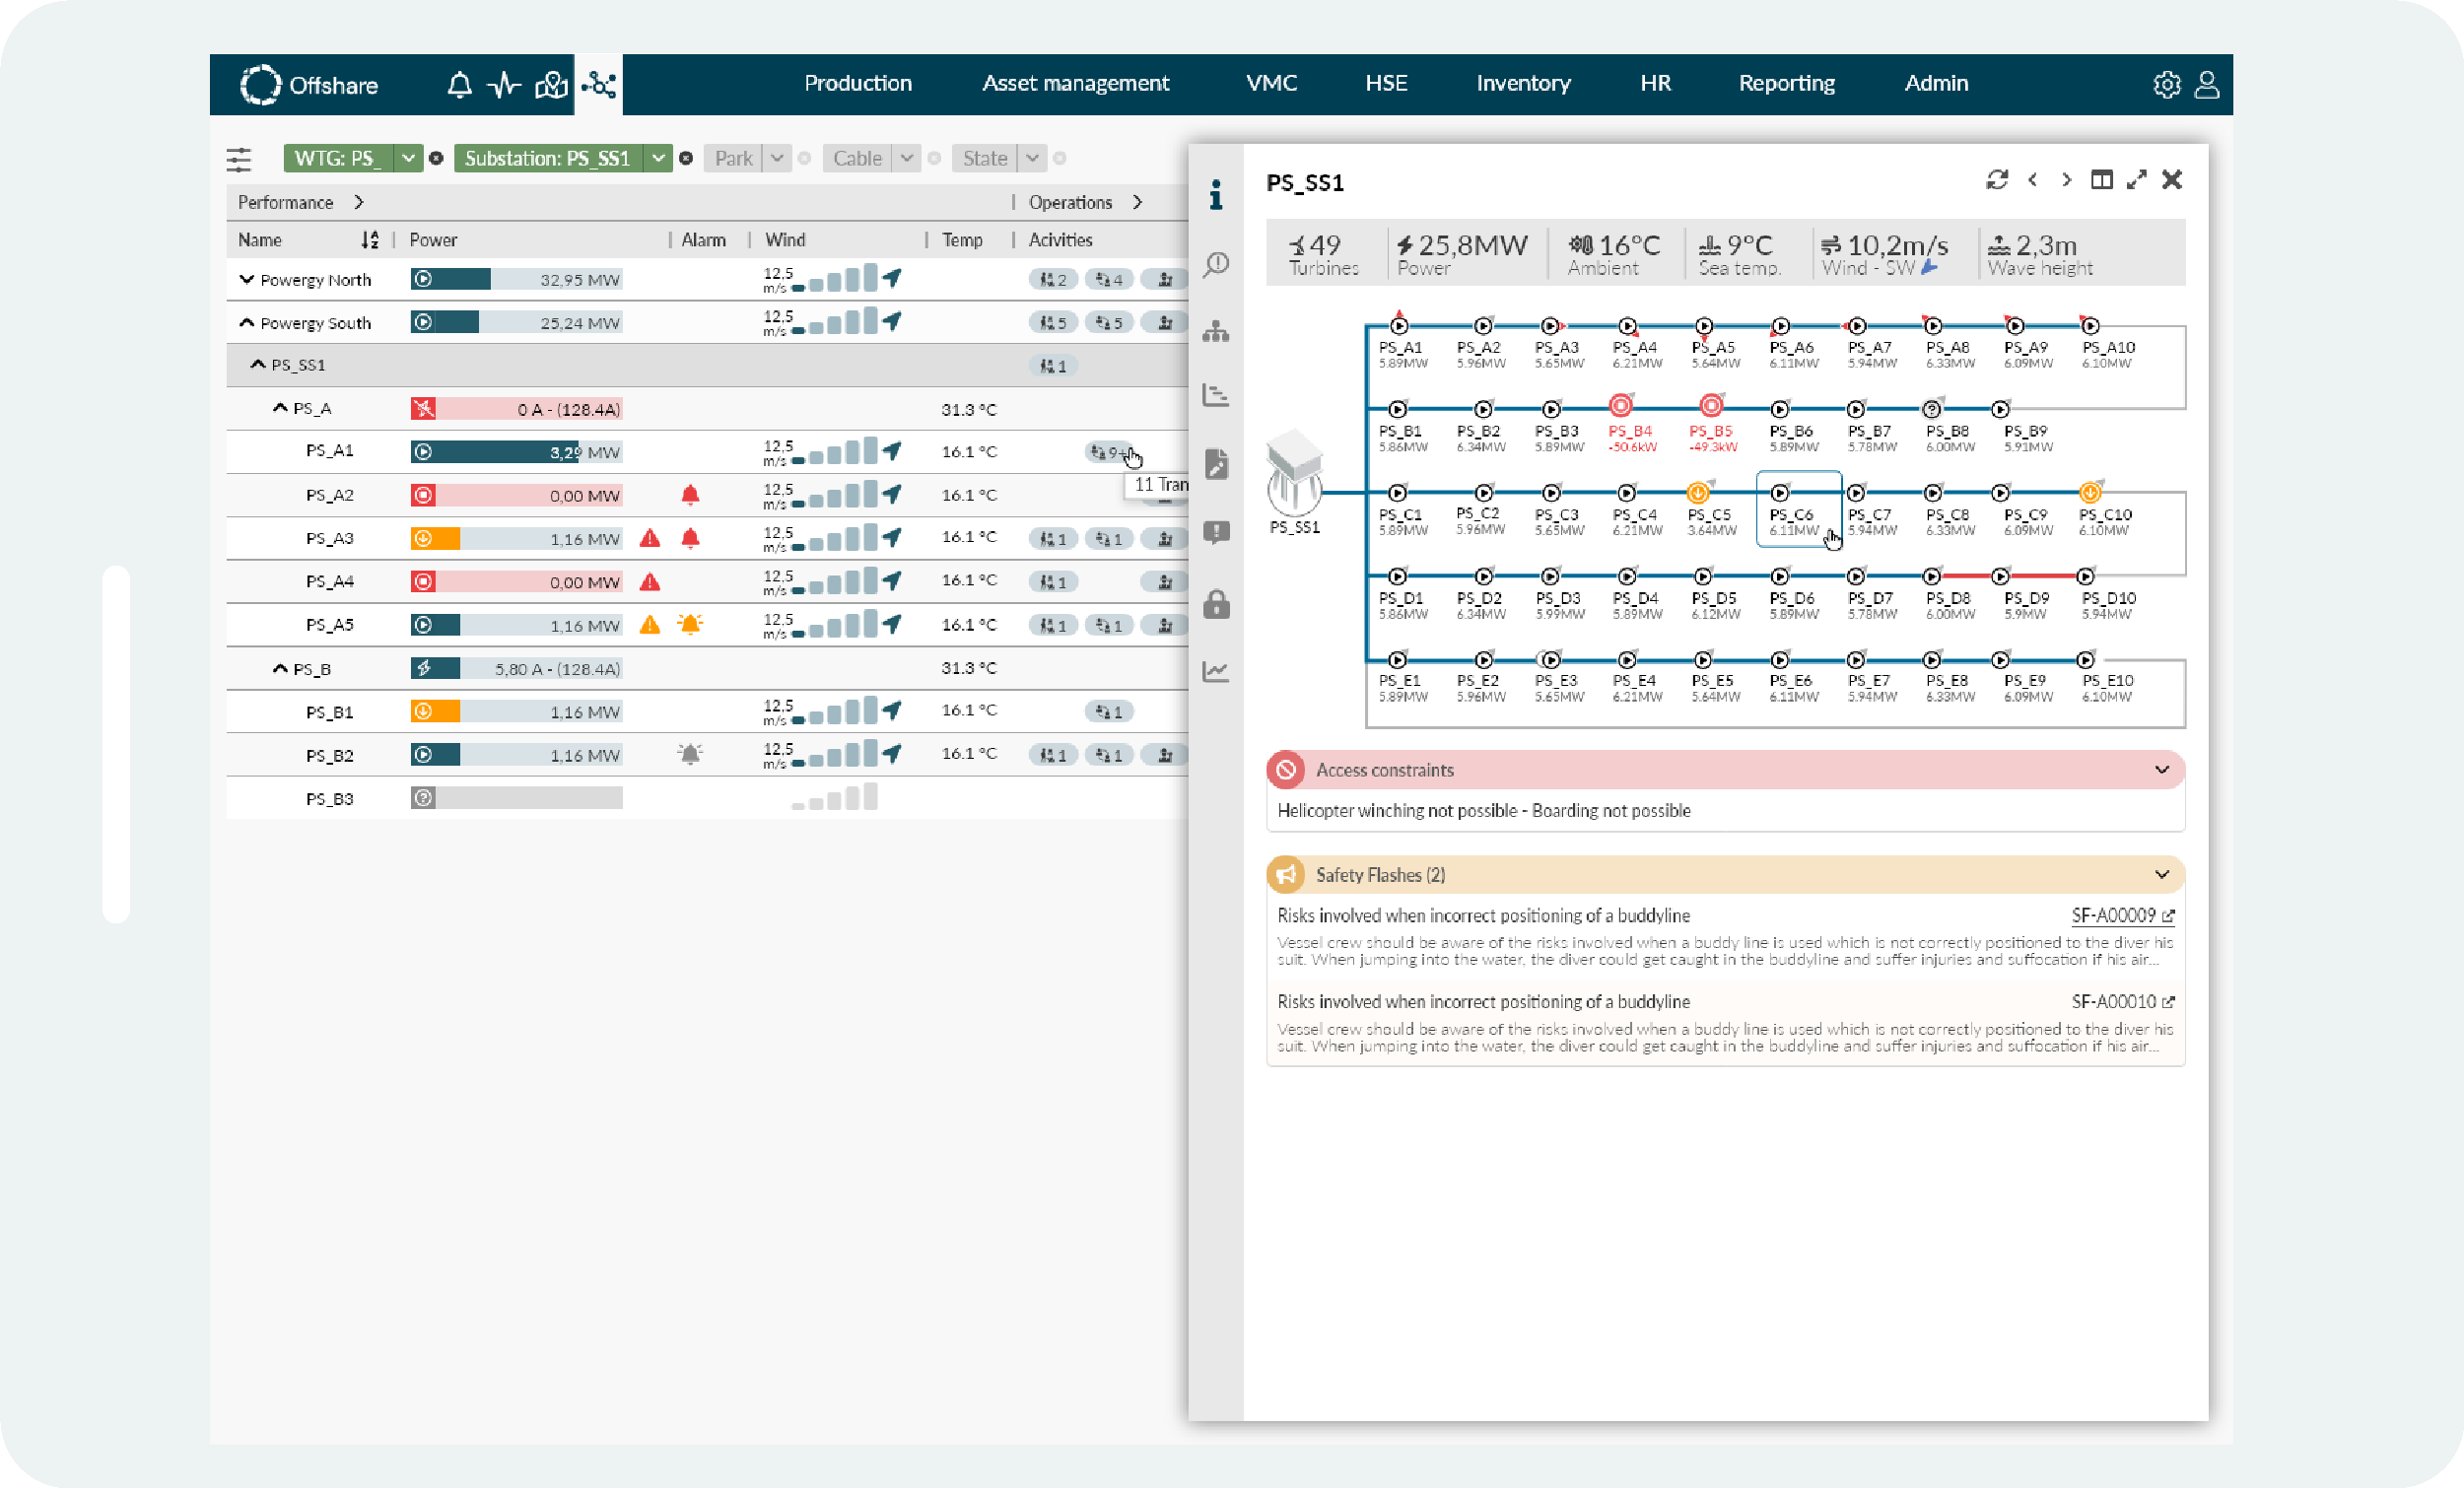Open the document edit tab in panel sidebar
The image size is (2464, 1488).
pyautogui.click(x=1216, y=464)
